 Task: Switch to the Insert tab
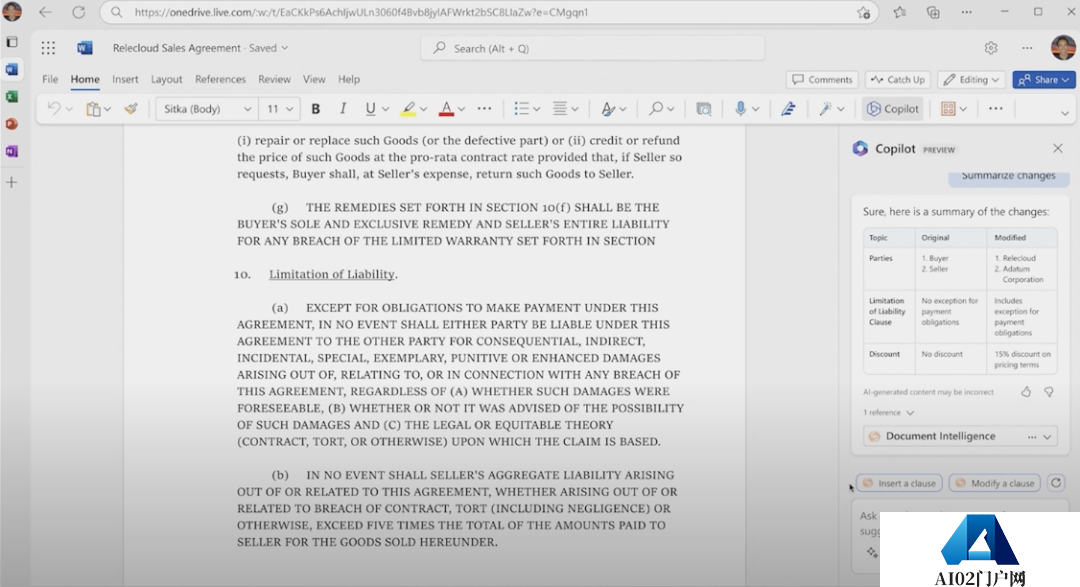[x=125, y=79]
